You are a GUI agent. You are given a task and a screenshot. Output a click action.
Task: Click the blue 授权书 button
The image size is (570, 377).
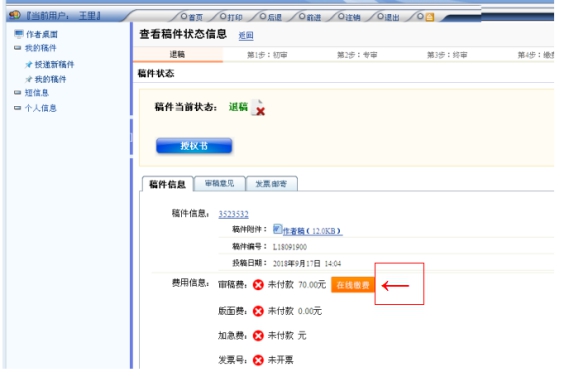194,146
